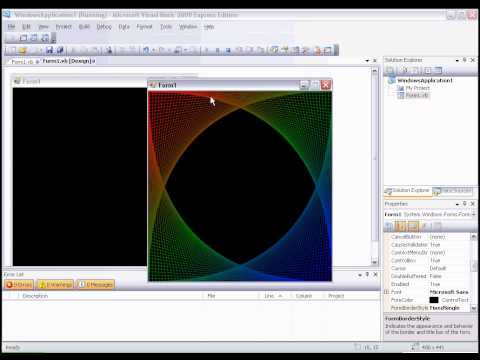Open Solution Explorer window position dropdown

pos(457,60)
